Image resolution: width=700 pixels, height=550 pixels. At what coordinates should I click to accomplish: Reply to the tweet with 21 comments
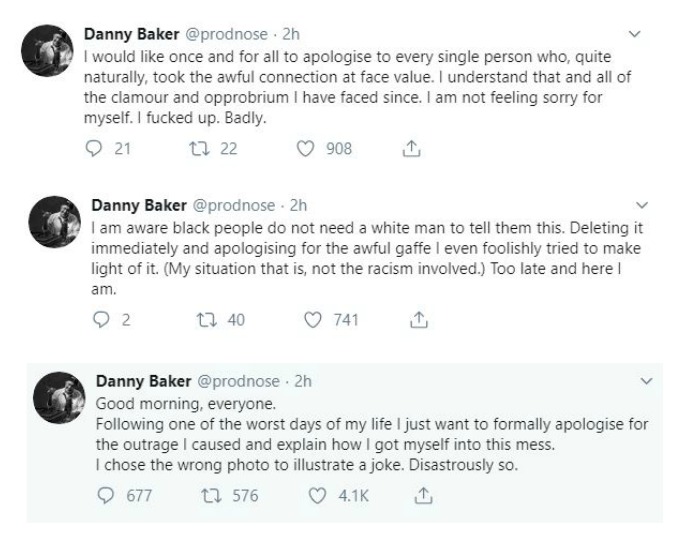[96, 149]
